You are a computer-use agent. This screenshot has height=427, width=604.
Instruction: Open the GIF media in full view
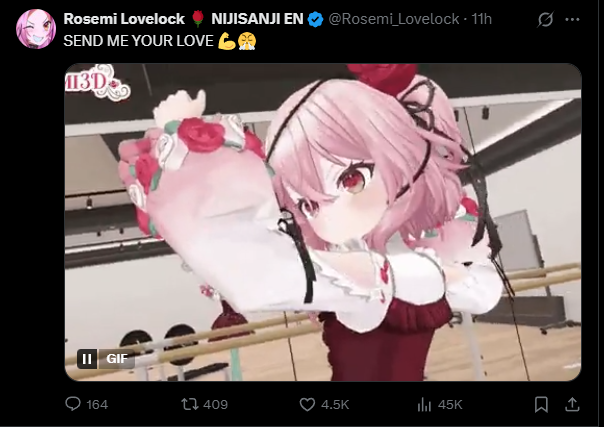pos(323,222)
